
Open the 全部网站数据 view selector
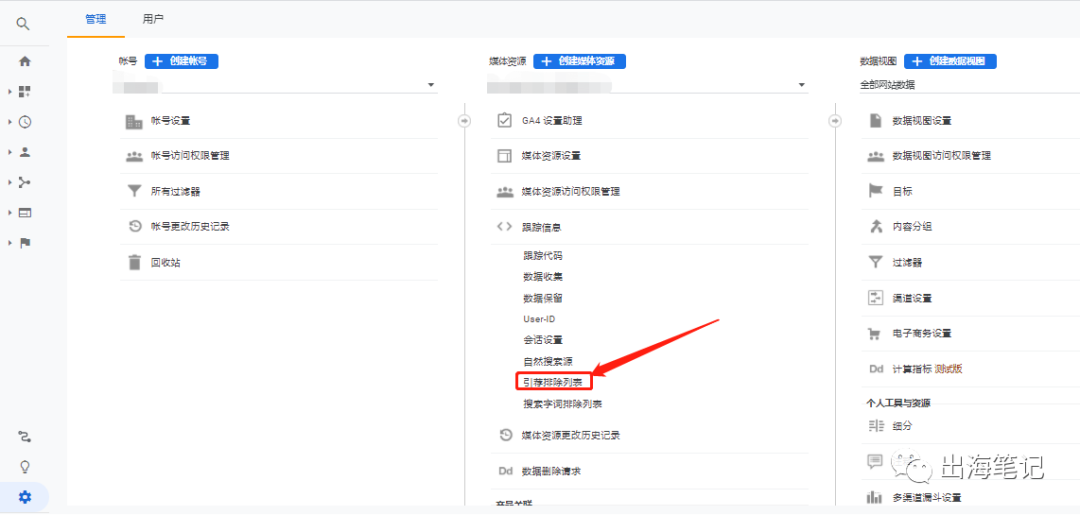pos(970,85)
